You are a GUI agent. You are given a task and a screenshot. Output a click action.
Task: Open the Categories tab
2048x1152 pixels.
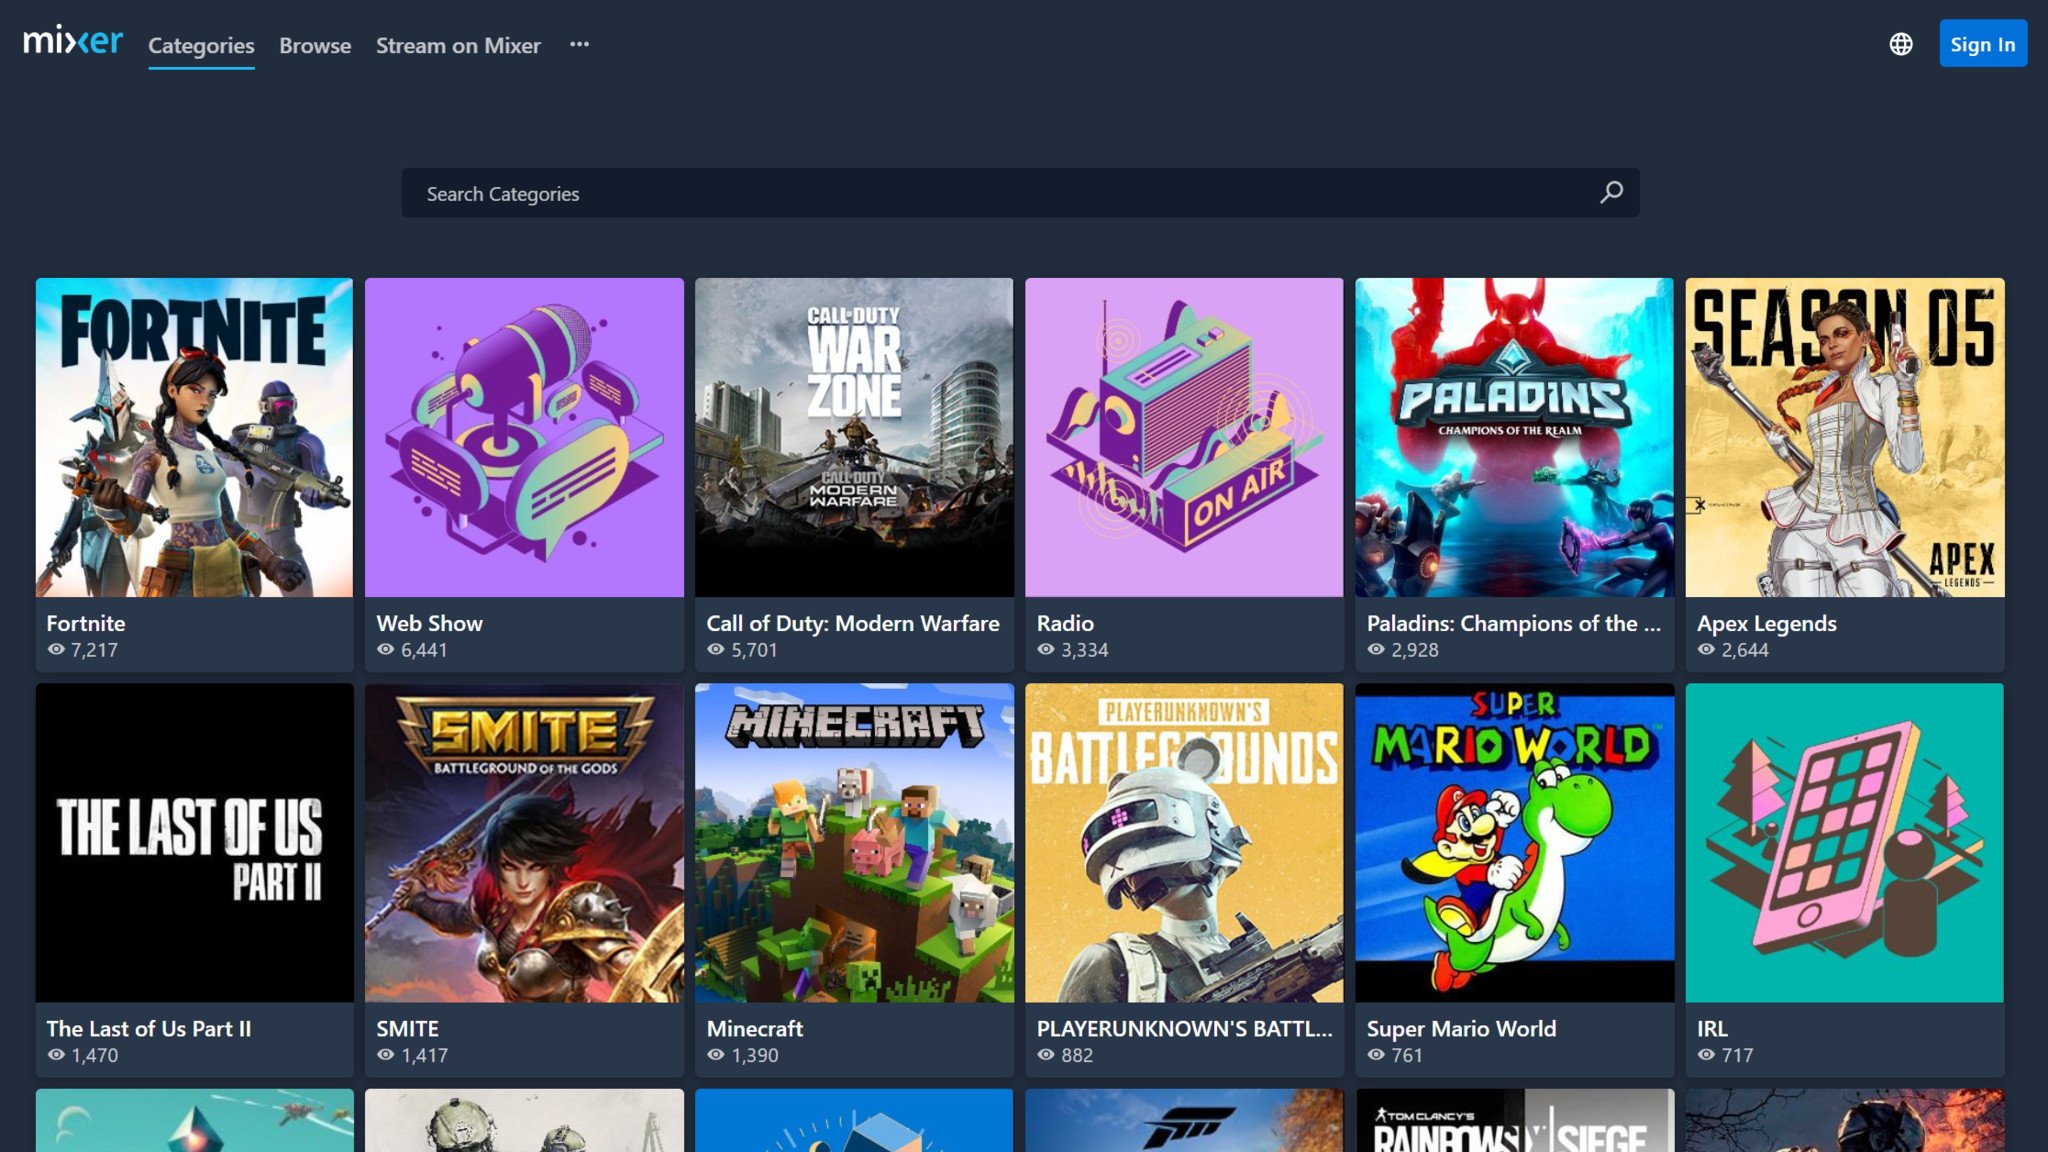[201, 45]
